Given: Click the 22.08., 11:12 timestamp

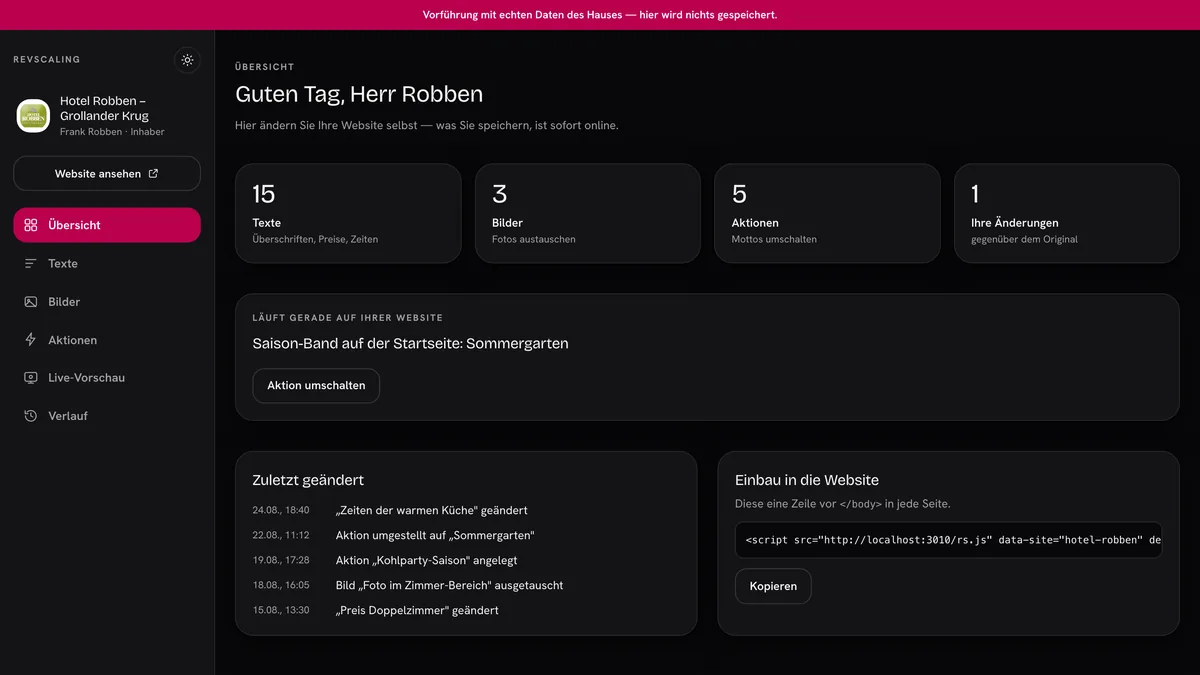Looking at the screenshot, I should (x=281, y=535).
